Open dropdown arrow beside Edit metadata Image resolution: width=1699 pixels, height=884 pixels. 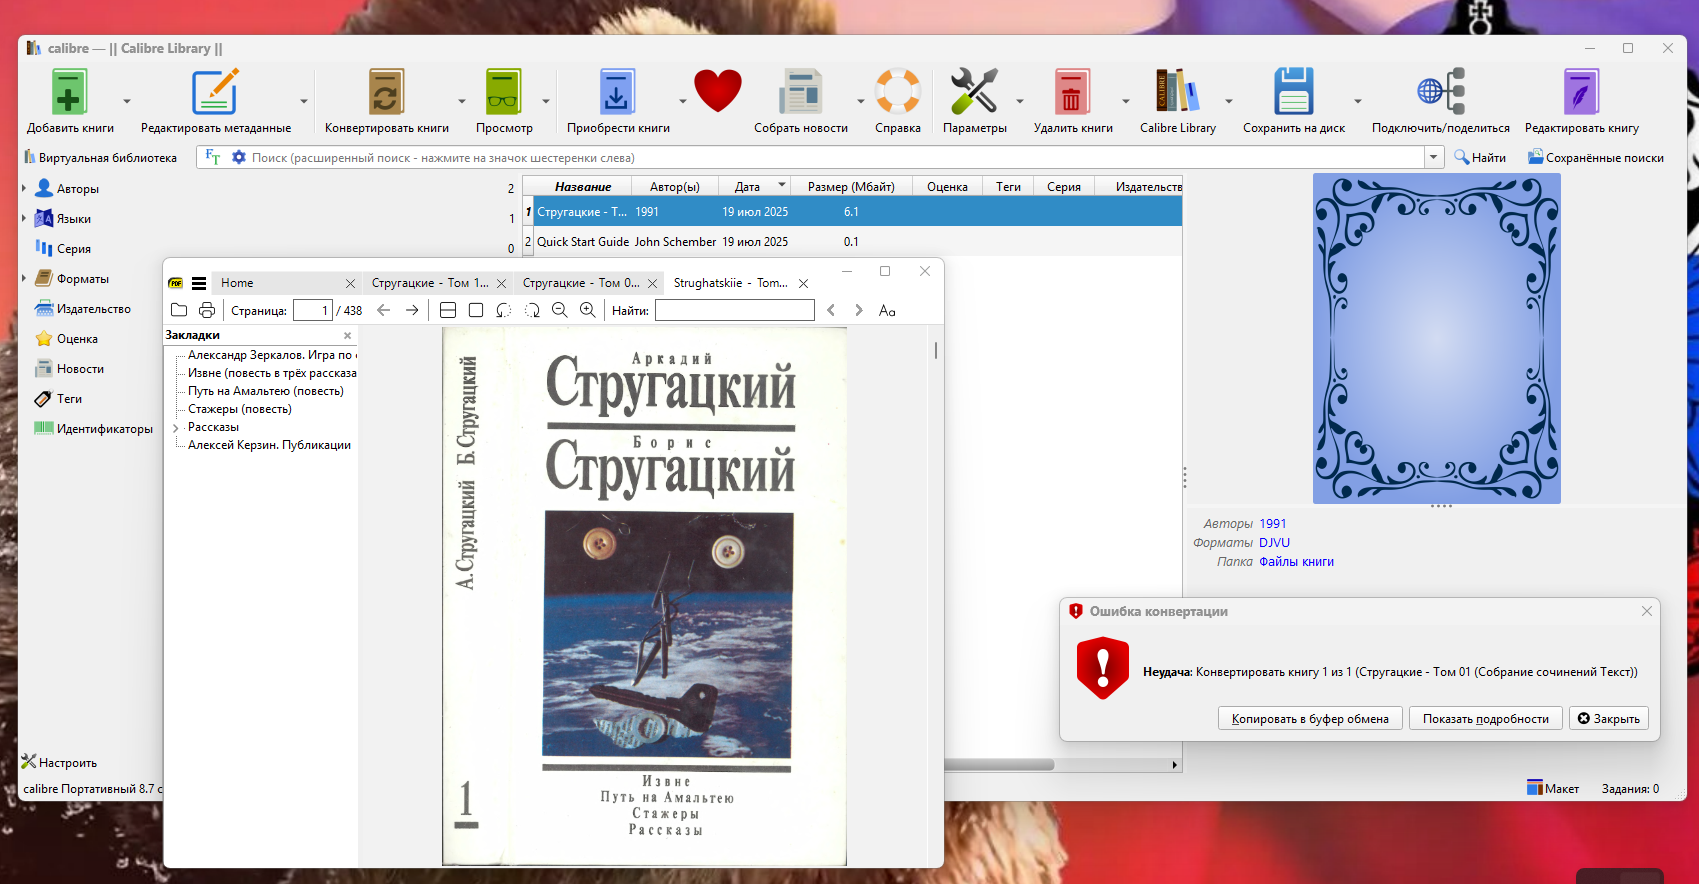tap(304, 101)
